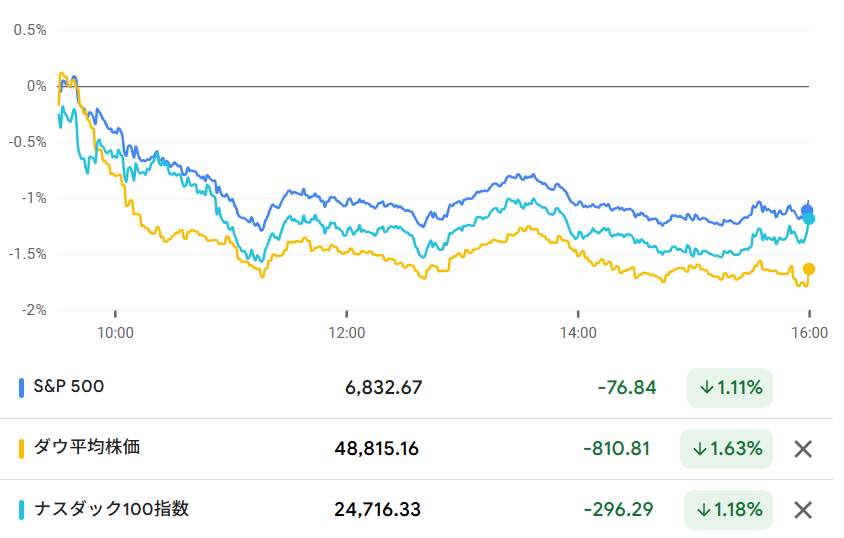This screenshot has width=844, height=538.
Task: Click the S&P 500 ↓1.11% change badge
Action: (x=730, y=387)
